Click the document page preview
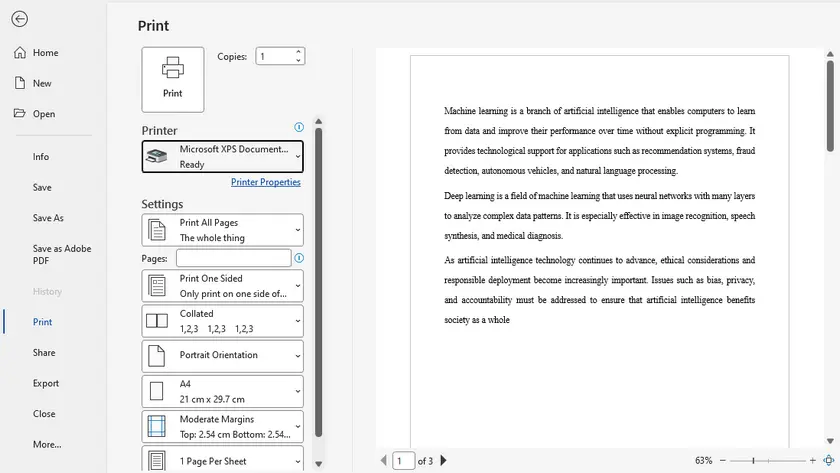 pos(599,251)
